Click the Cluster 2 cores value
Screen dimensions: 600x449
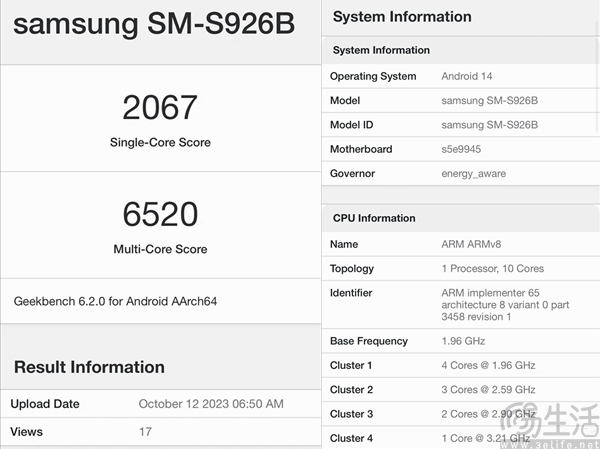[488, 389]
